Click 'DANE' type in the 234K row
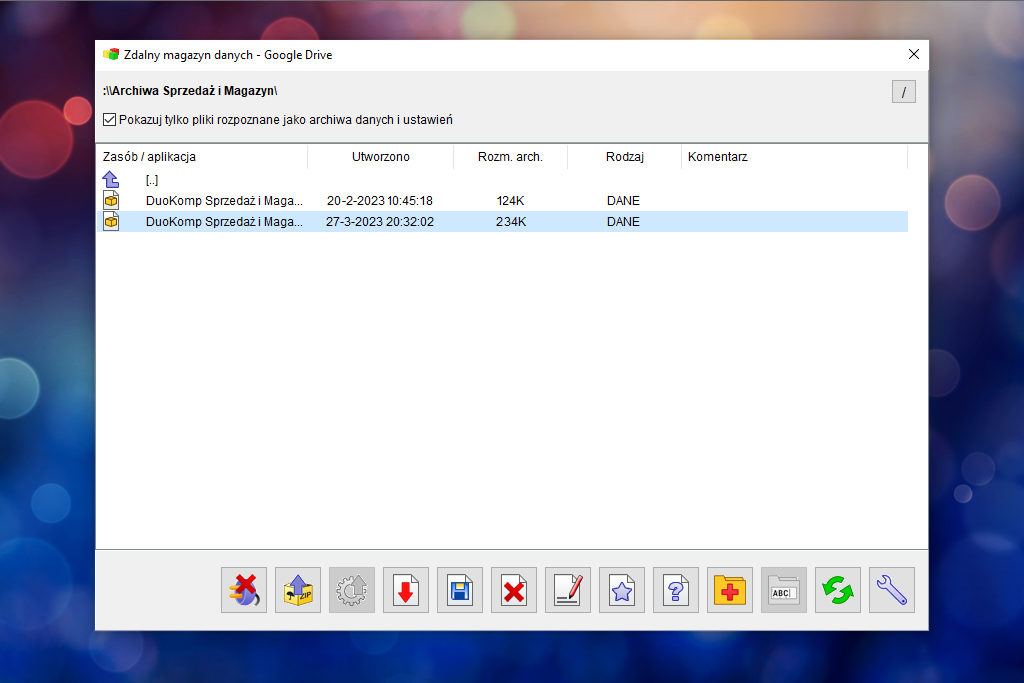The height and width of the screenshot is (683, 1024). 623,222
